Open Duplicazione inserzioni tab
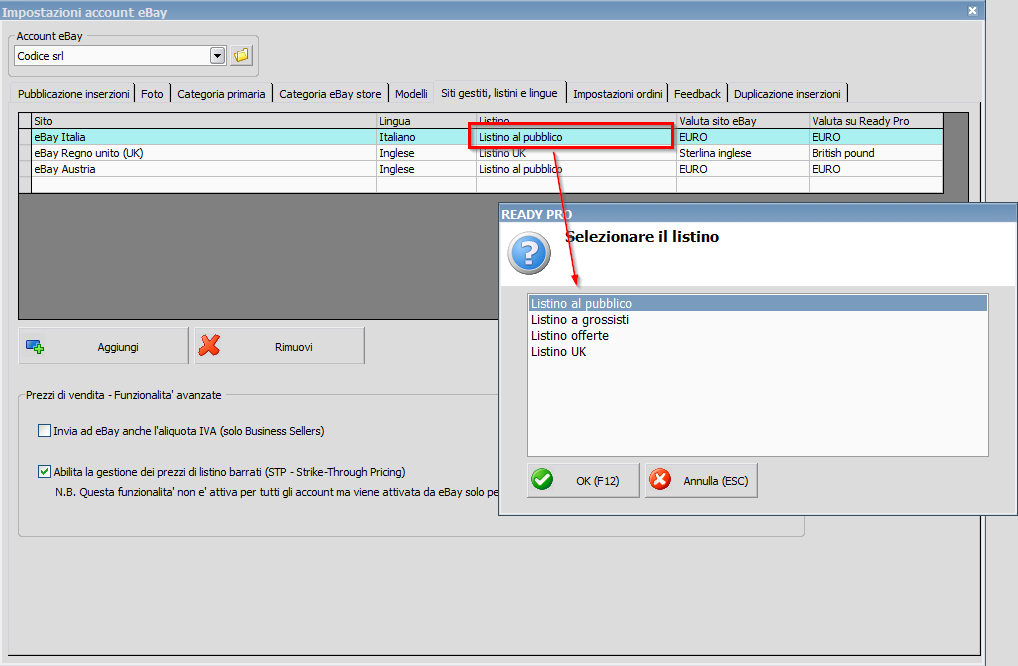The height and width of the screenshot is (666, 1018). point(787,94)
